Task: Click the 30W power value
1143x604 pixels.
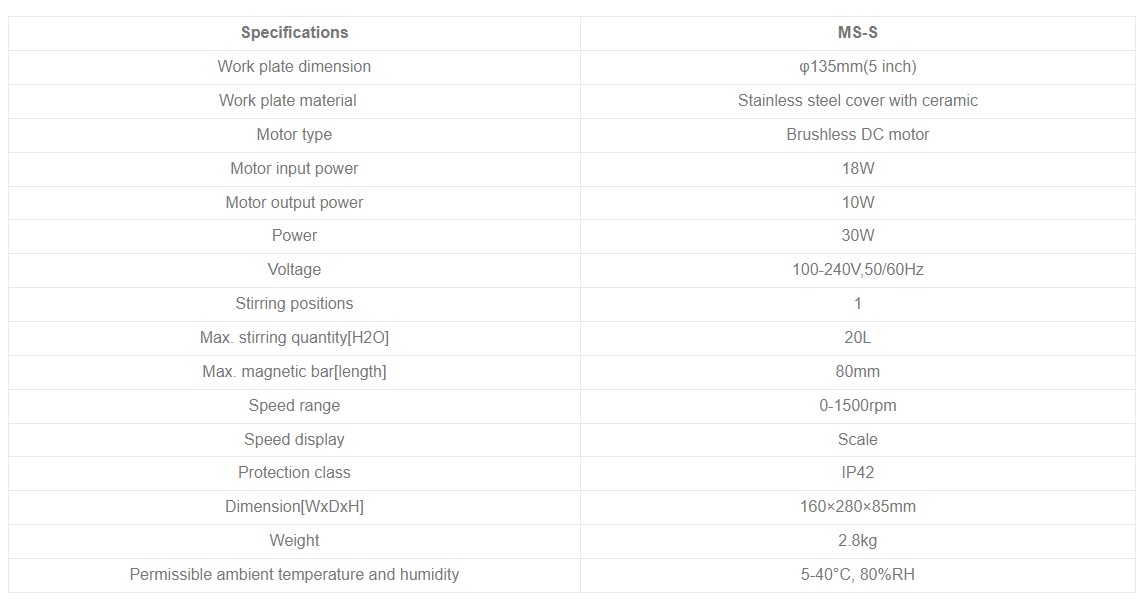Action: (x=857, y=235)
